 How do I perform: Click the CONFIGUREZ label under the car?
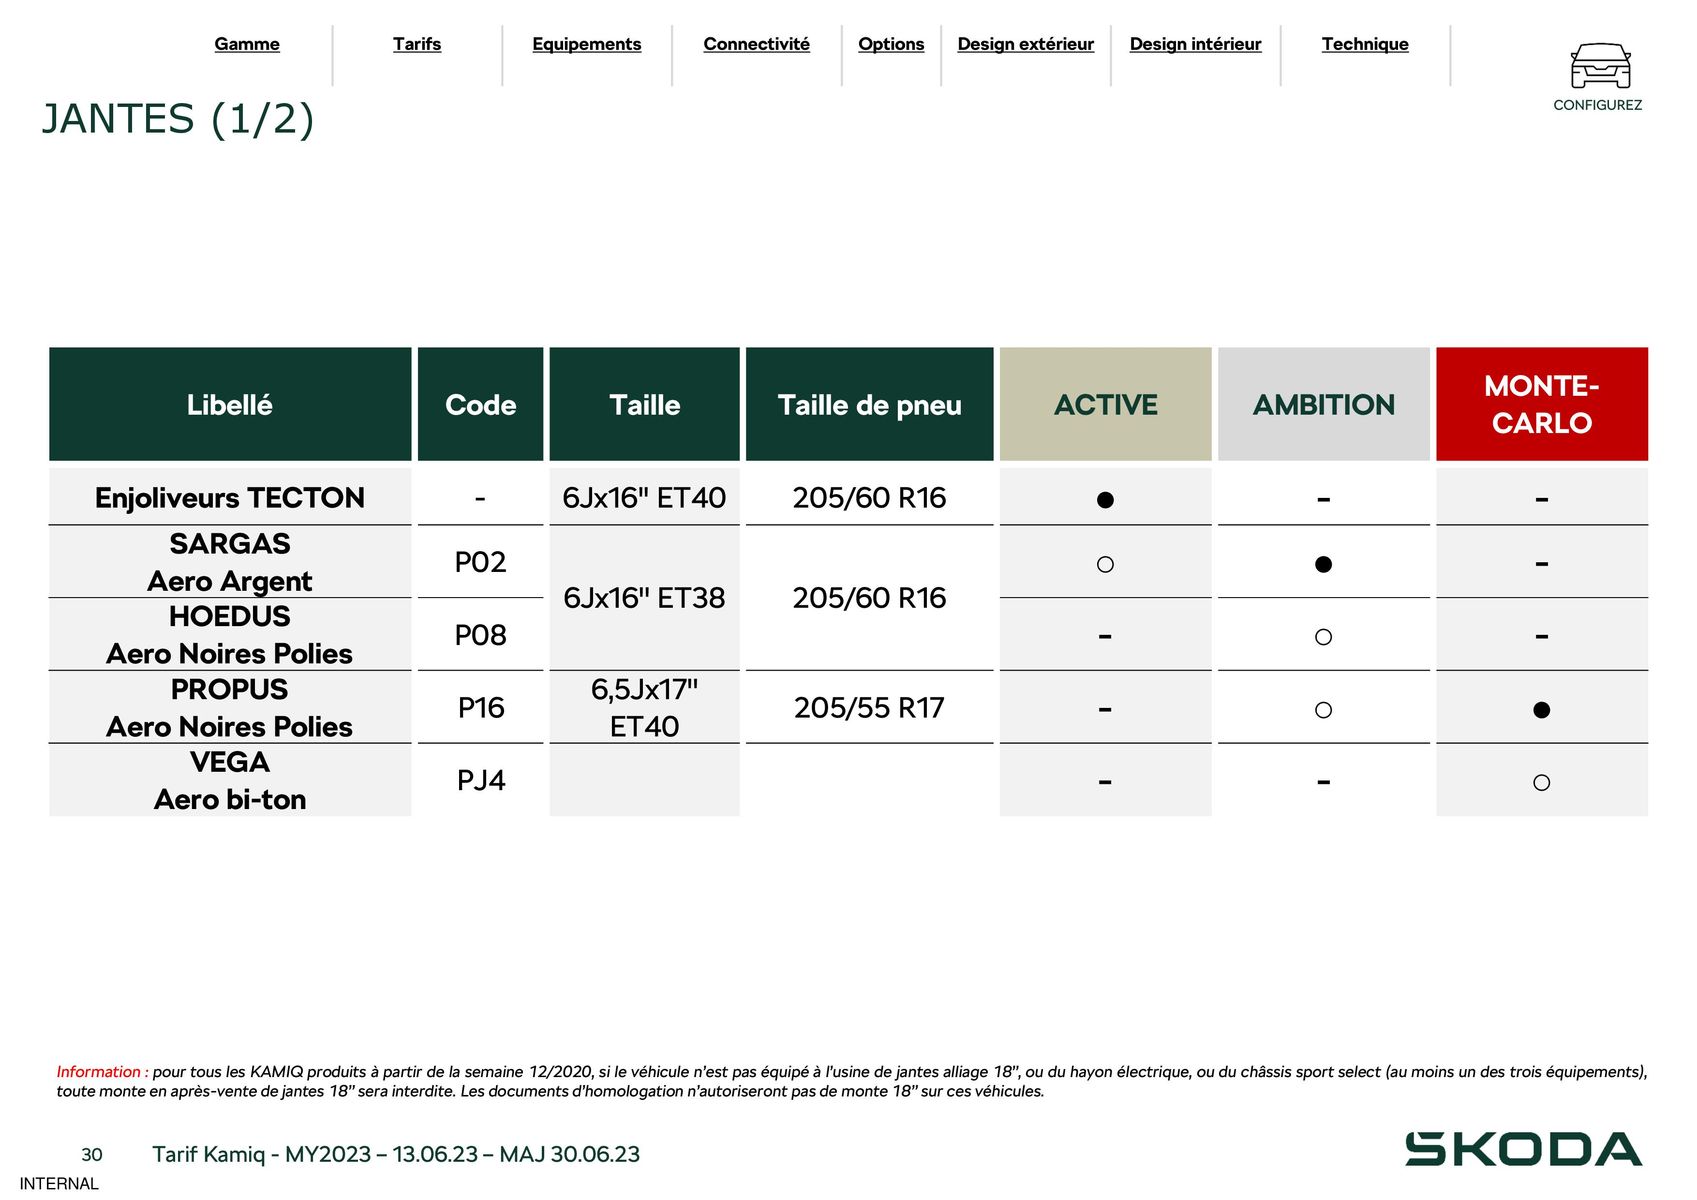coord(1597,105)
